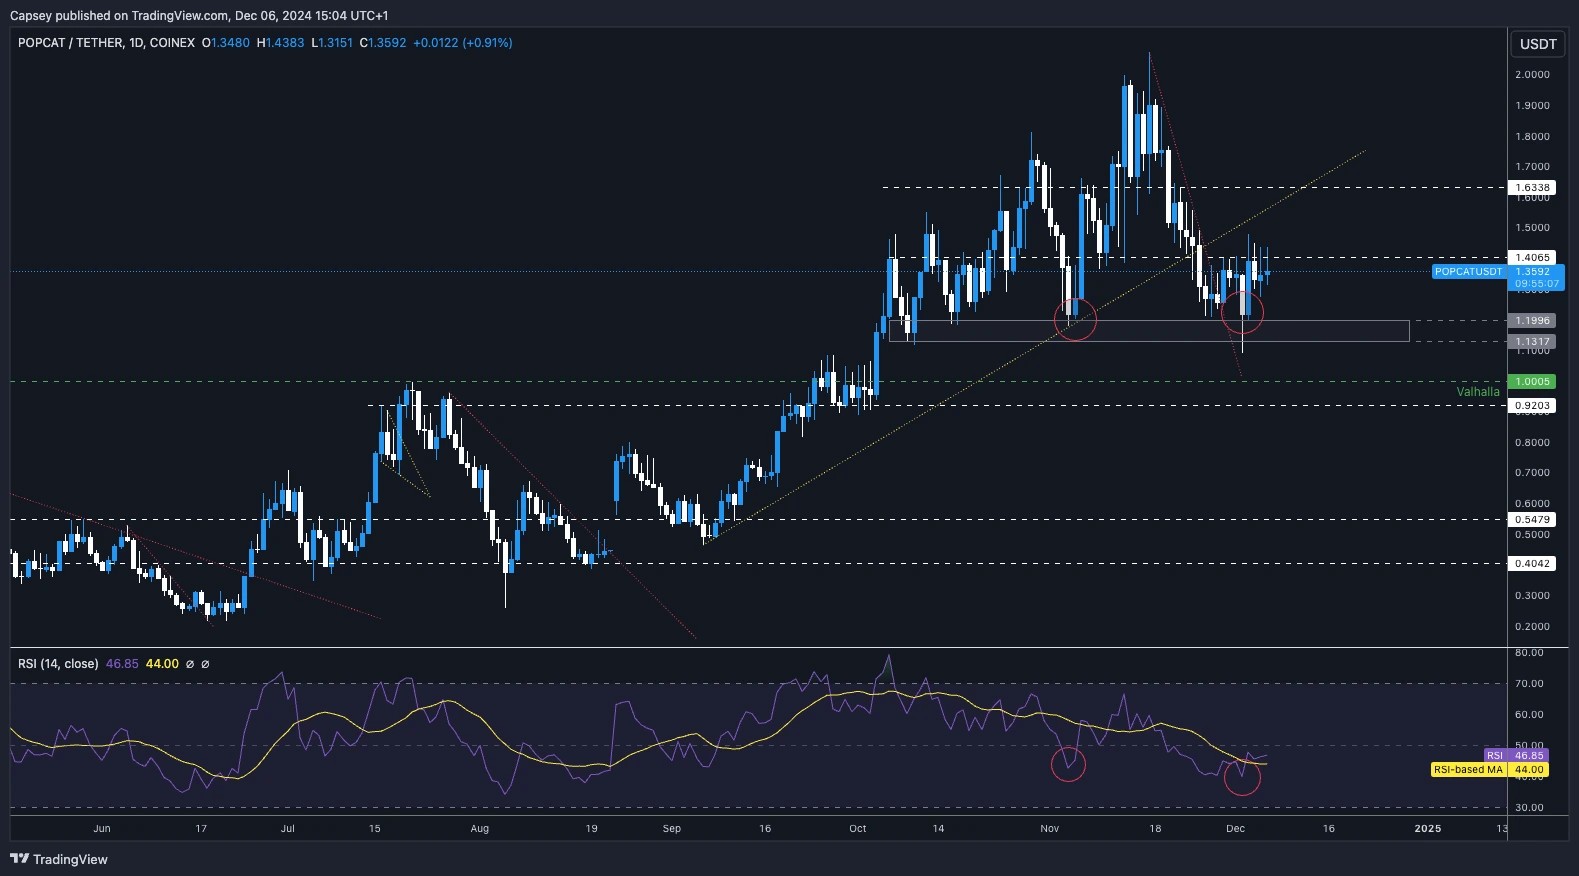Click the purple 46.85 RSI legend value
Image resolution: width=1579 pixels, height=876 pixels.
click(x=122, y=664)
